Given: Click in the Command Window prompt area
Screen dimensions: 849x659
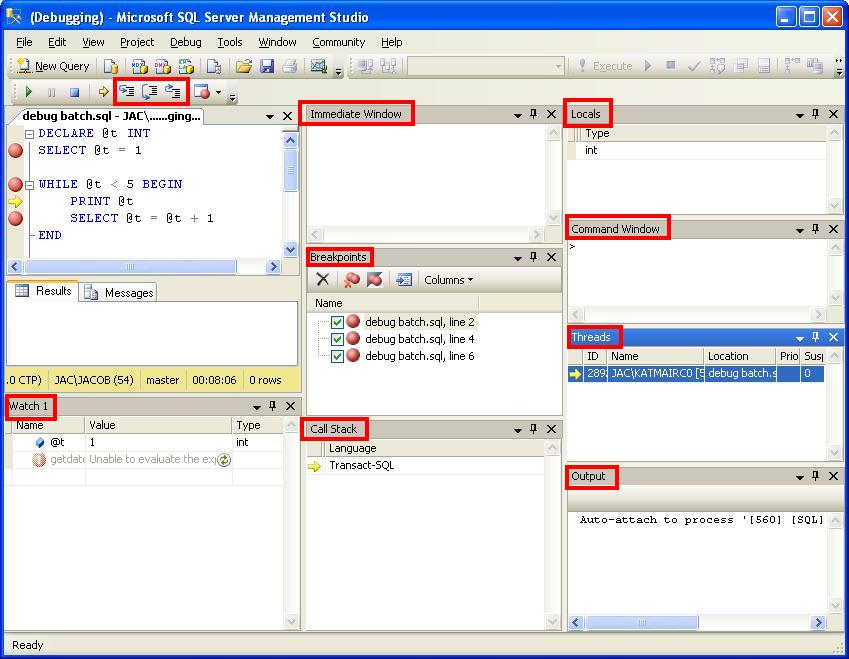Looking at the screenshot, I should pyautogui.click(x=697, y=271).
